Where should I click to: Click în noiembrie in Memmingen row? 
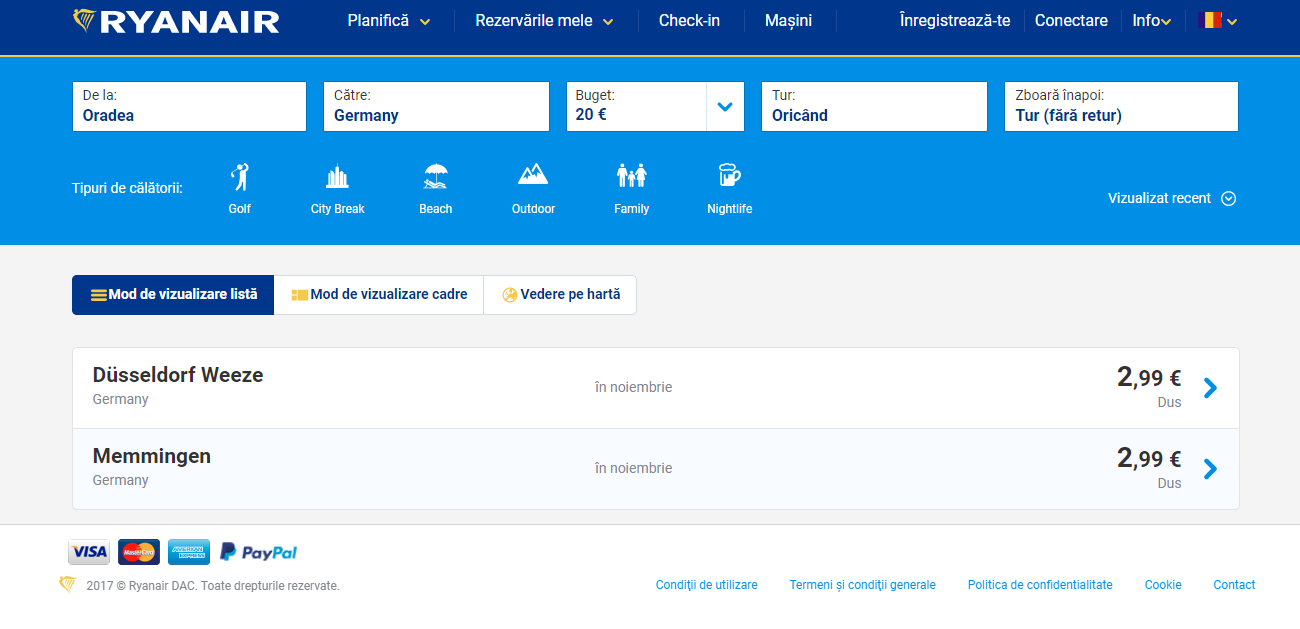pyautogui.click(x=633, y=468)
